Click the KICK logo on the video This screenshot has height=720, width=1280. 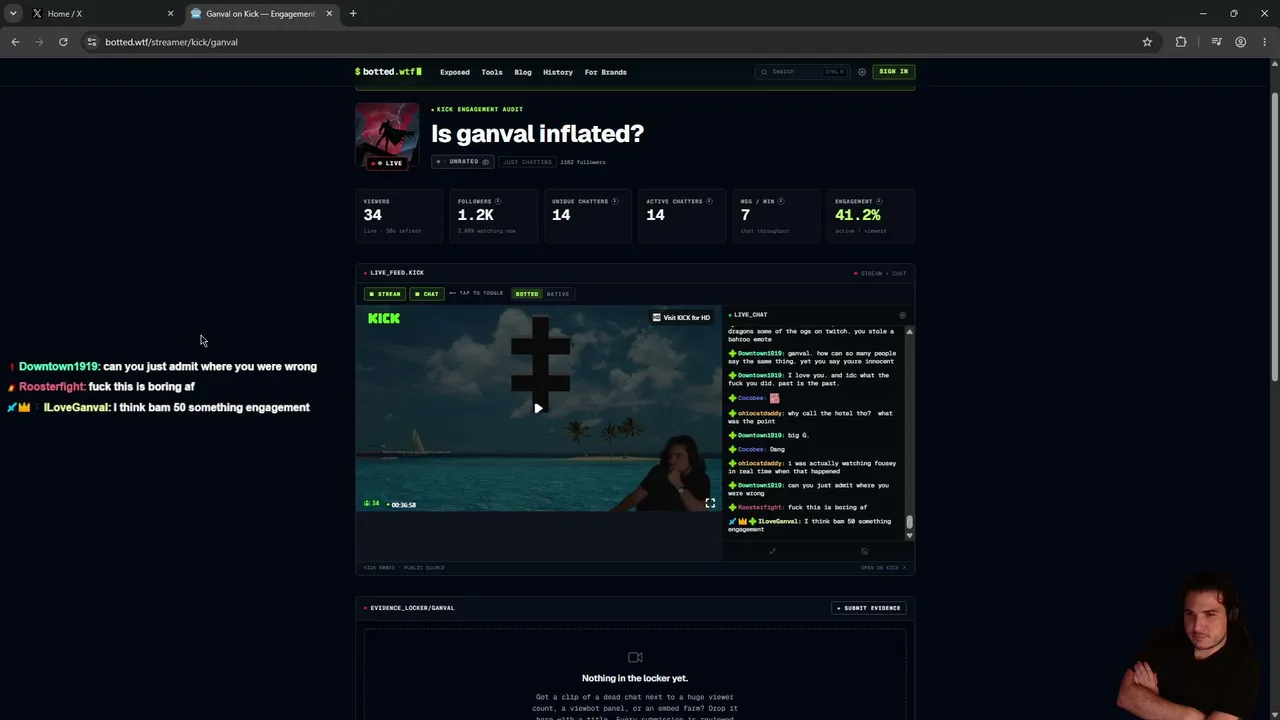pos(384,318)
